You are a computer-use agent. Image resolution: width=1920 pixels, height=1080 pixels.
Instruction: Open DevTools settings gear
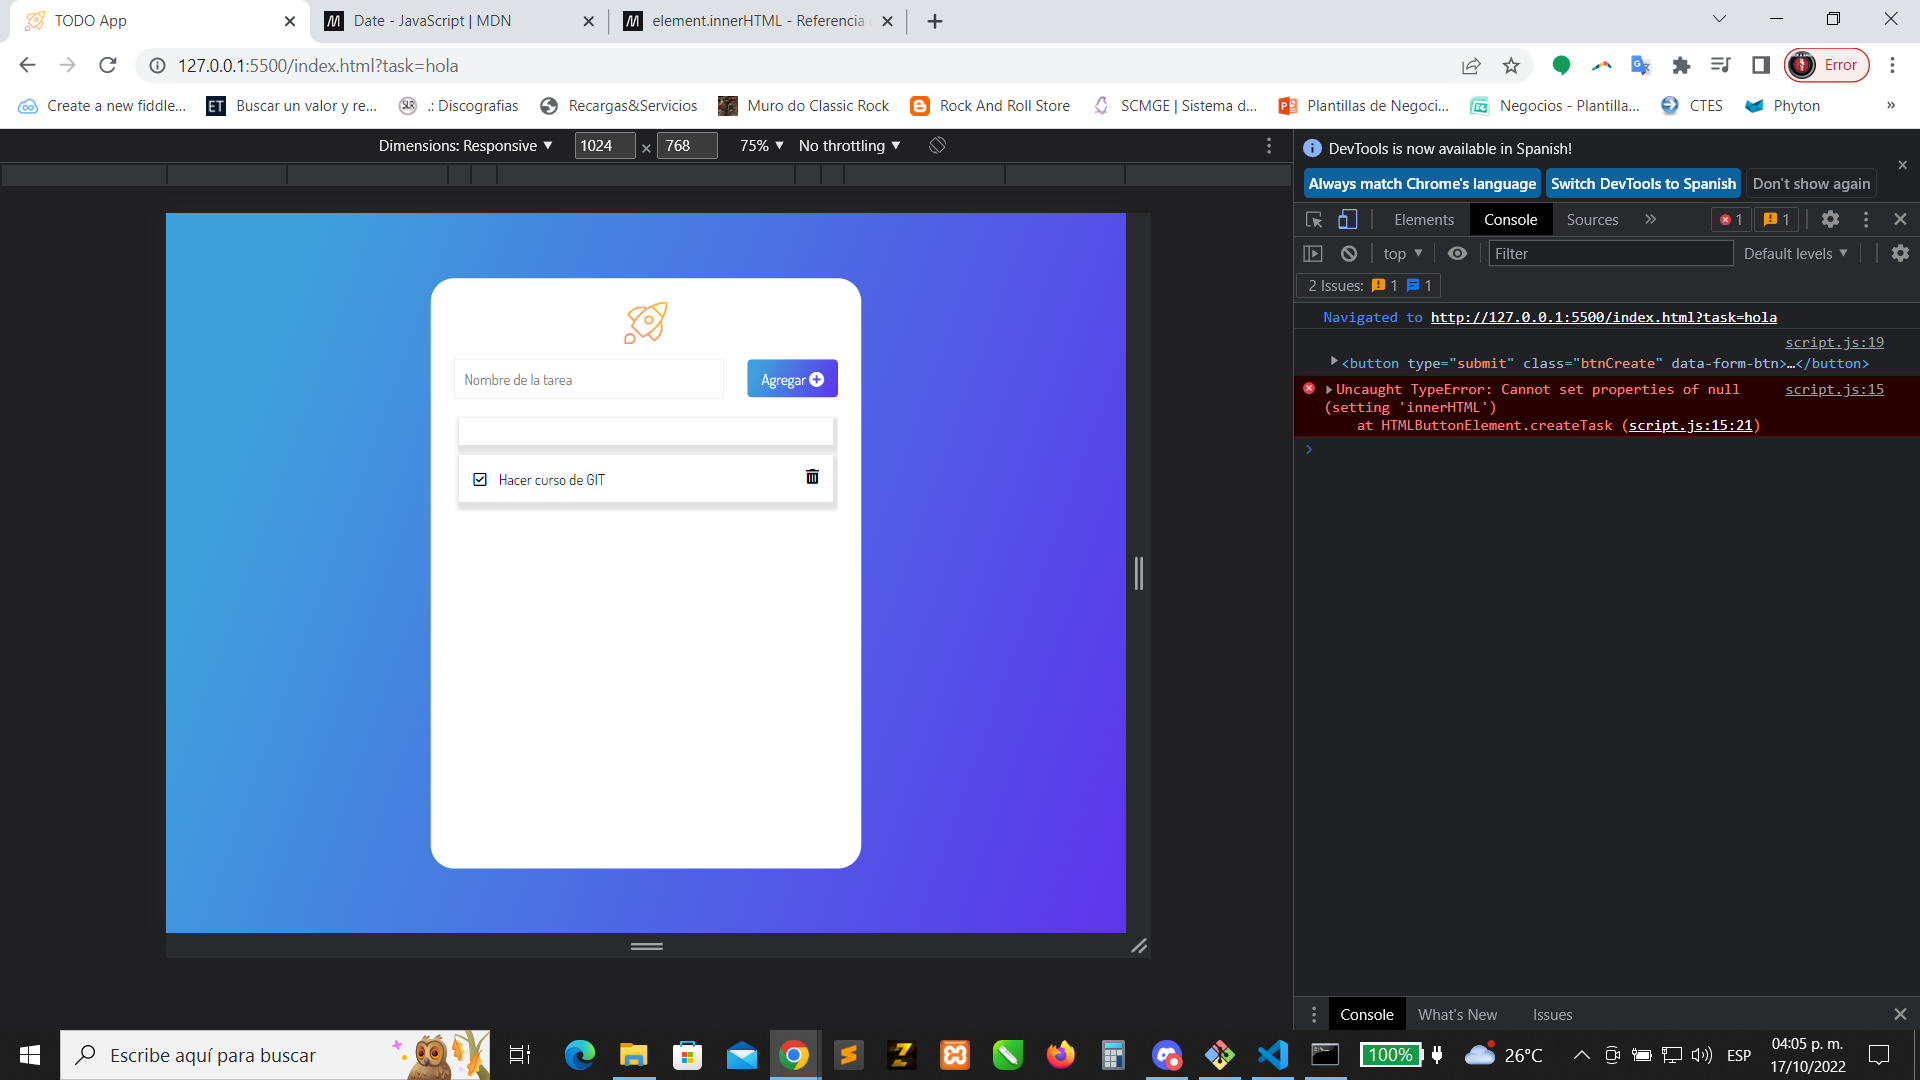point(1830,220)
